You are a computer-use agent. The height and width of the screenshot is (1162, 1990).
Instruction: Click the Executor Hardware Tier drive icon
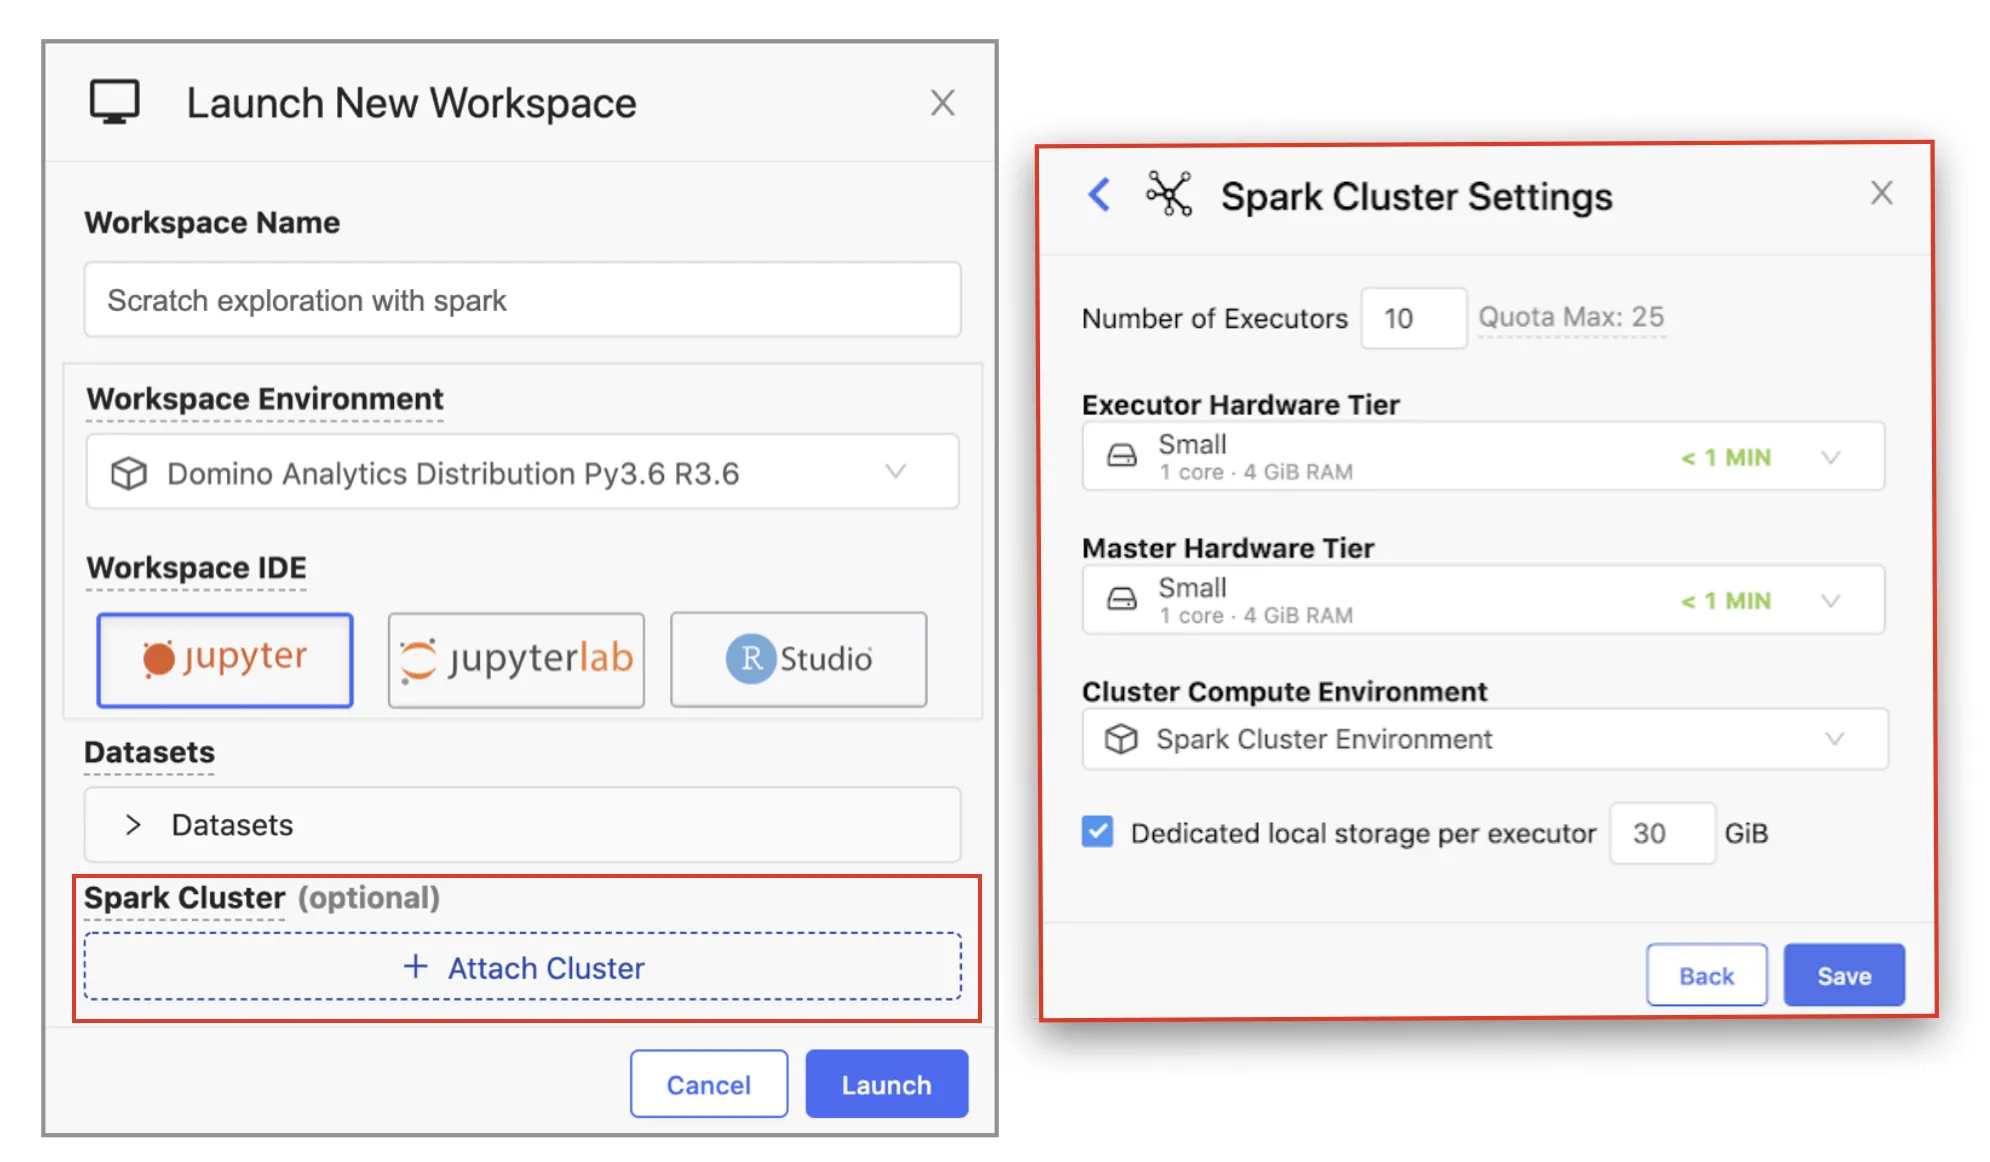click(1122, 457)
